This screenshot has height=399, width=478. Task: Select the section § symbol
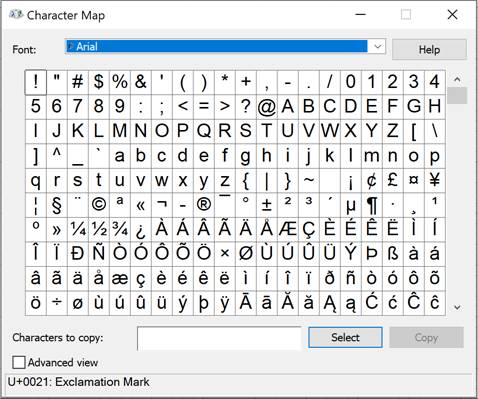tap(57, 205)
